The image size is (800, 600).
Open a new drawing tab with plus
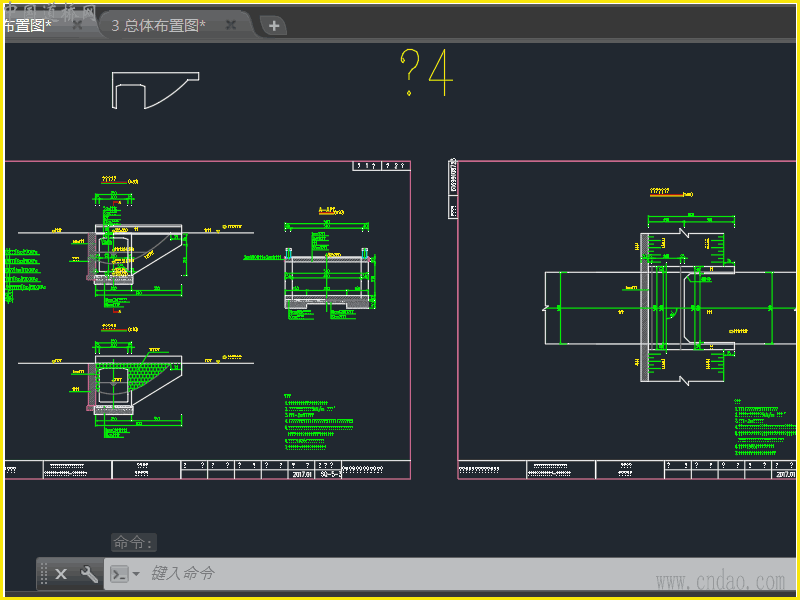274,26
